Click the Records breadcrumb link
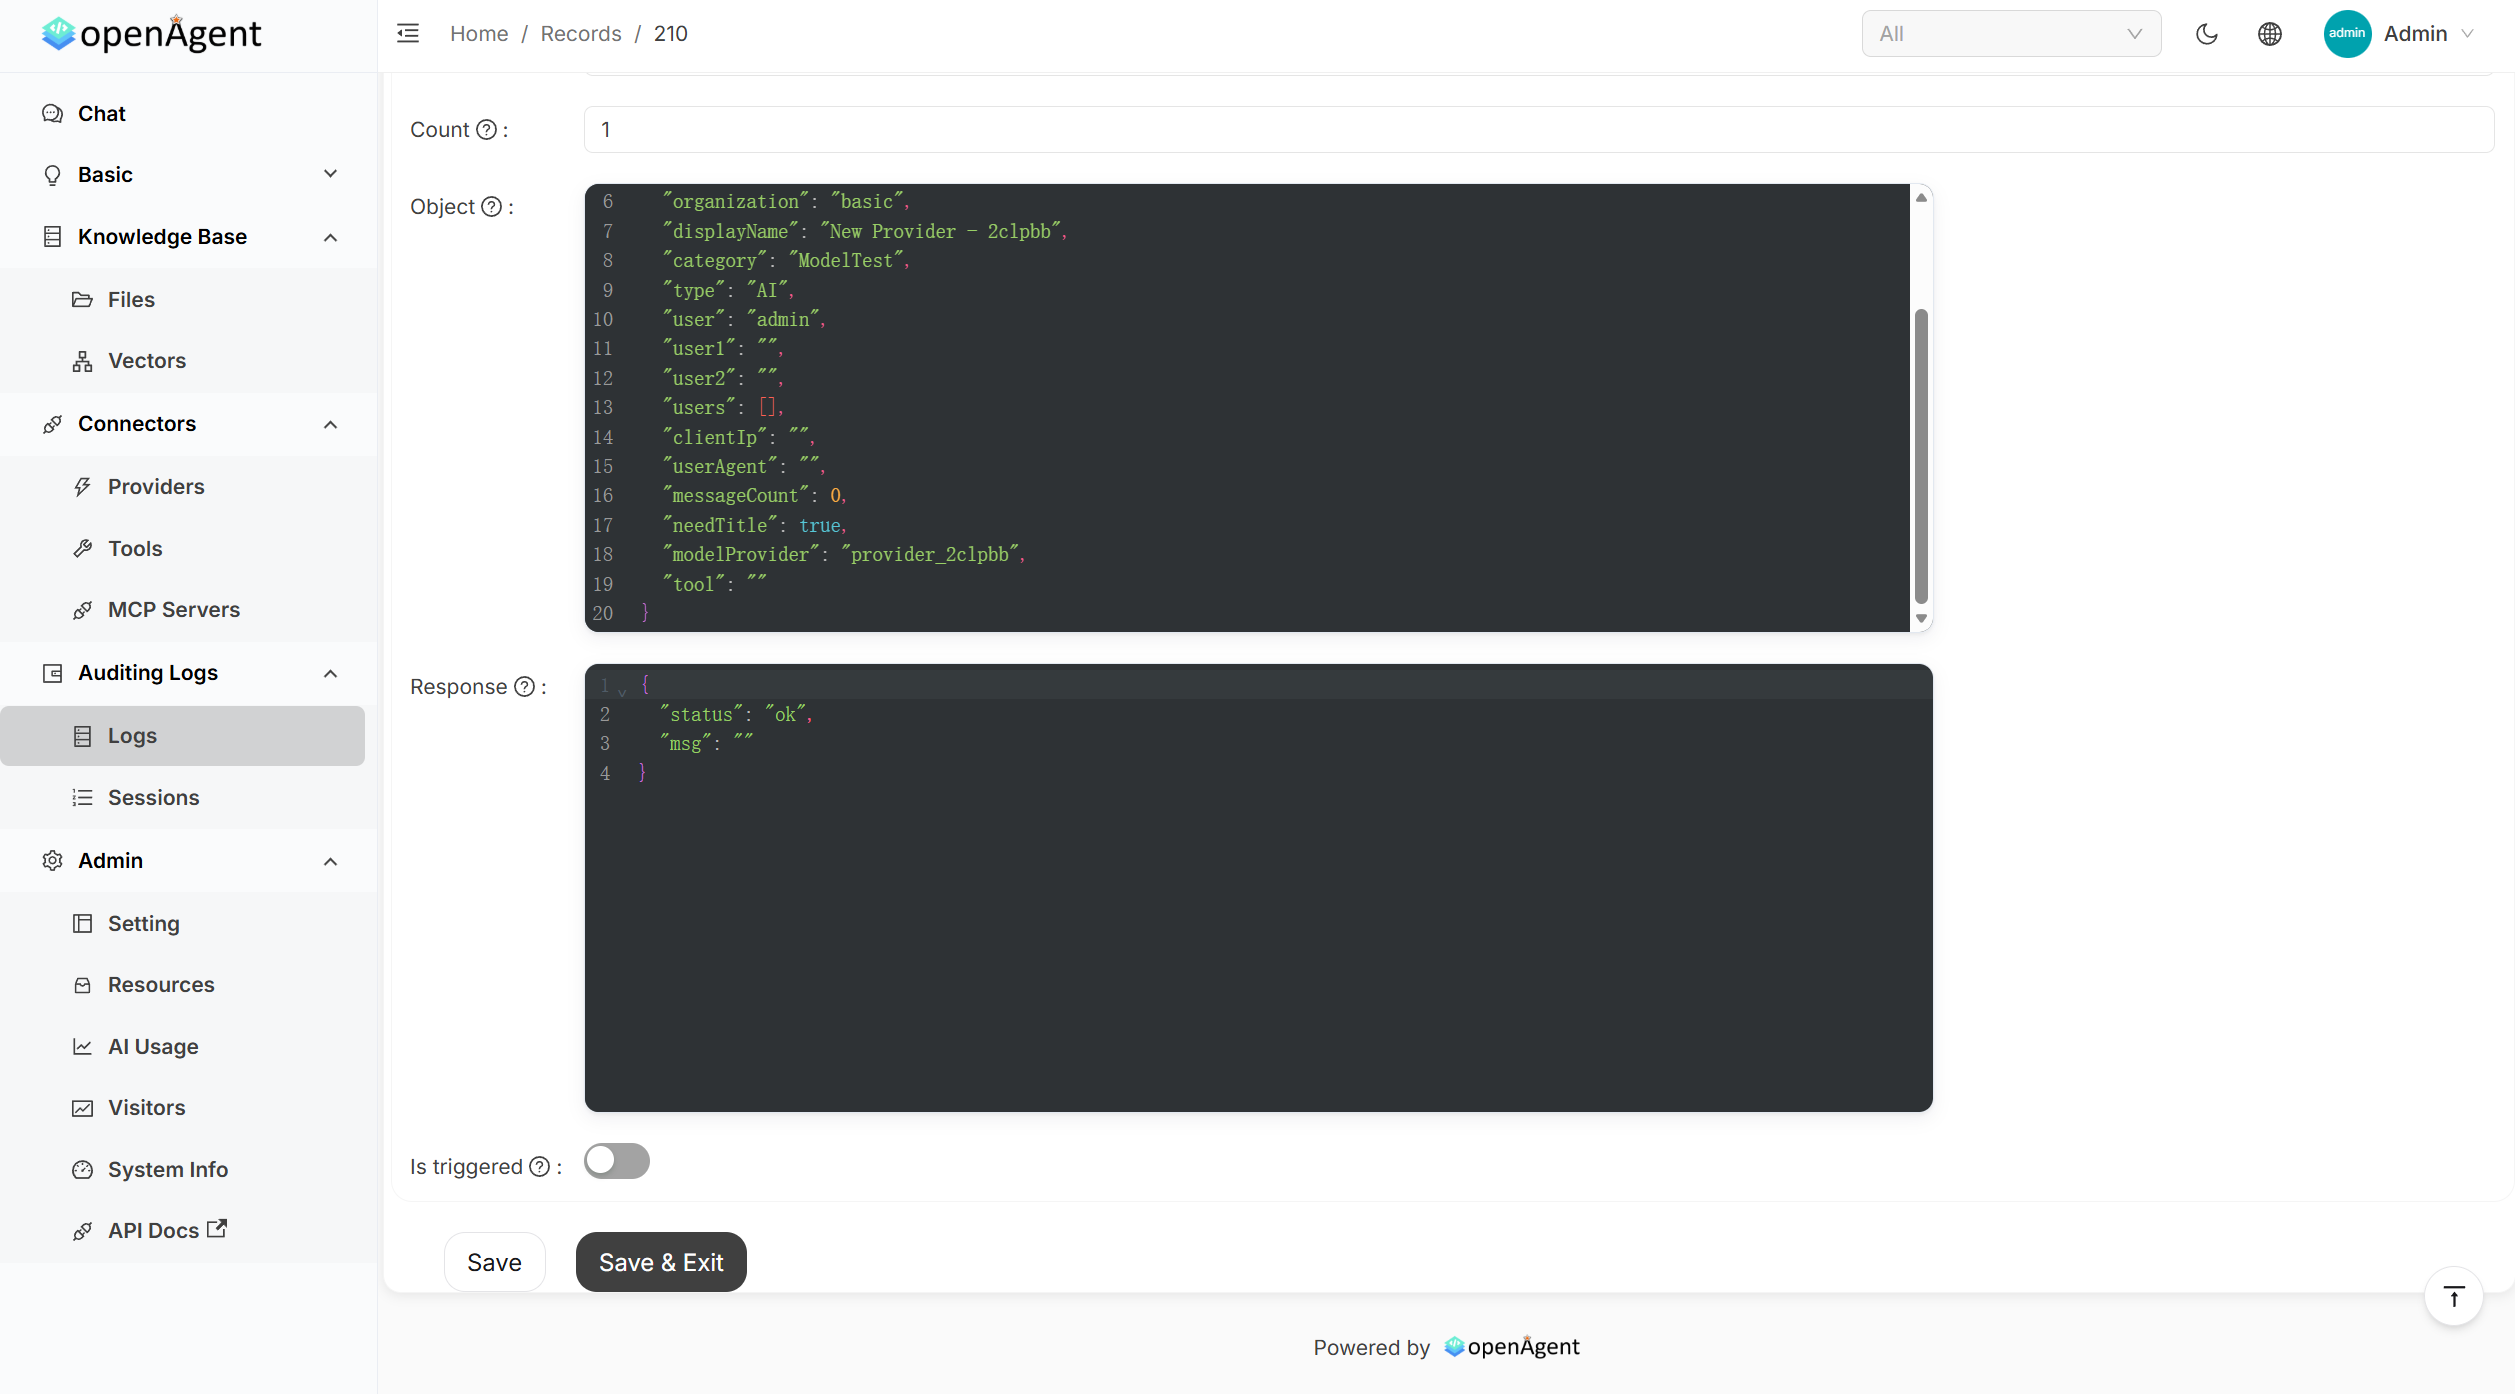The image size is (2515, 1394). click(x=581, y=34)
